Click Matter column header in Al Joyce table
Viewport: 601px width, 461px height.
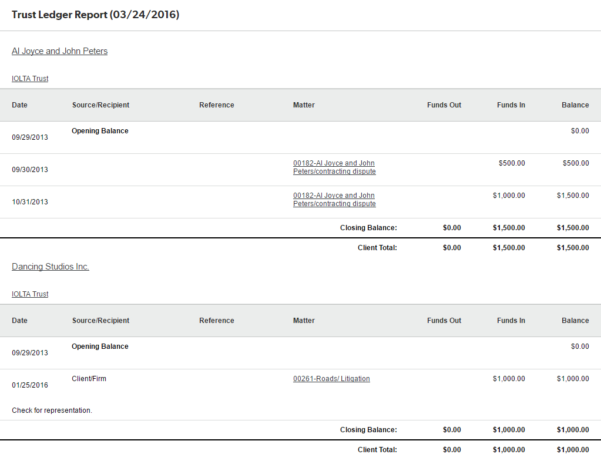click(x=304, y=104)
